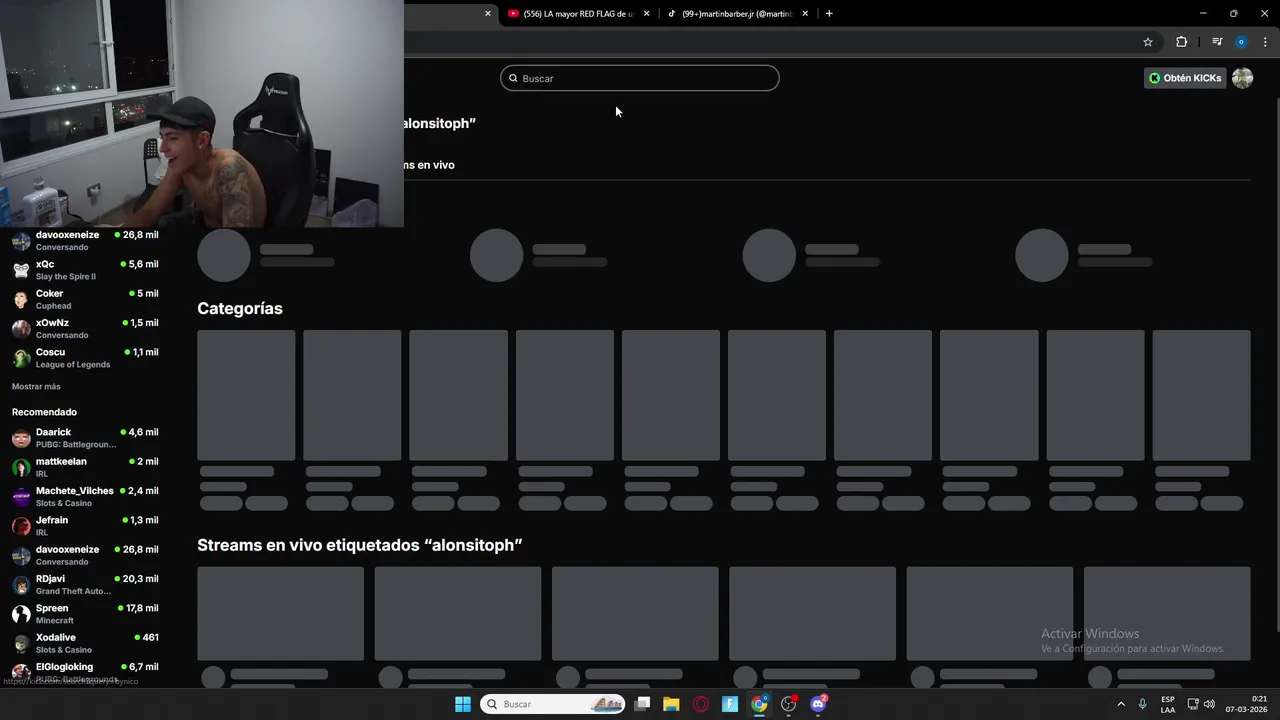Expand the hidden system tray icons

click(x=1121, y=704)
